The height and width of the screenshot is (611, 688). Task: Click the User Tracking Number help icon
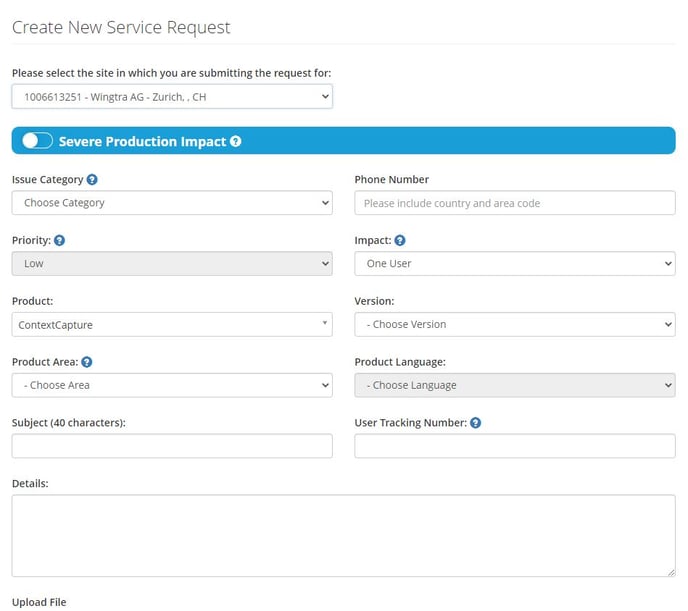pos(475,423)
